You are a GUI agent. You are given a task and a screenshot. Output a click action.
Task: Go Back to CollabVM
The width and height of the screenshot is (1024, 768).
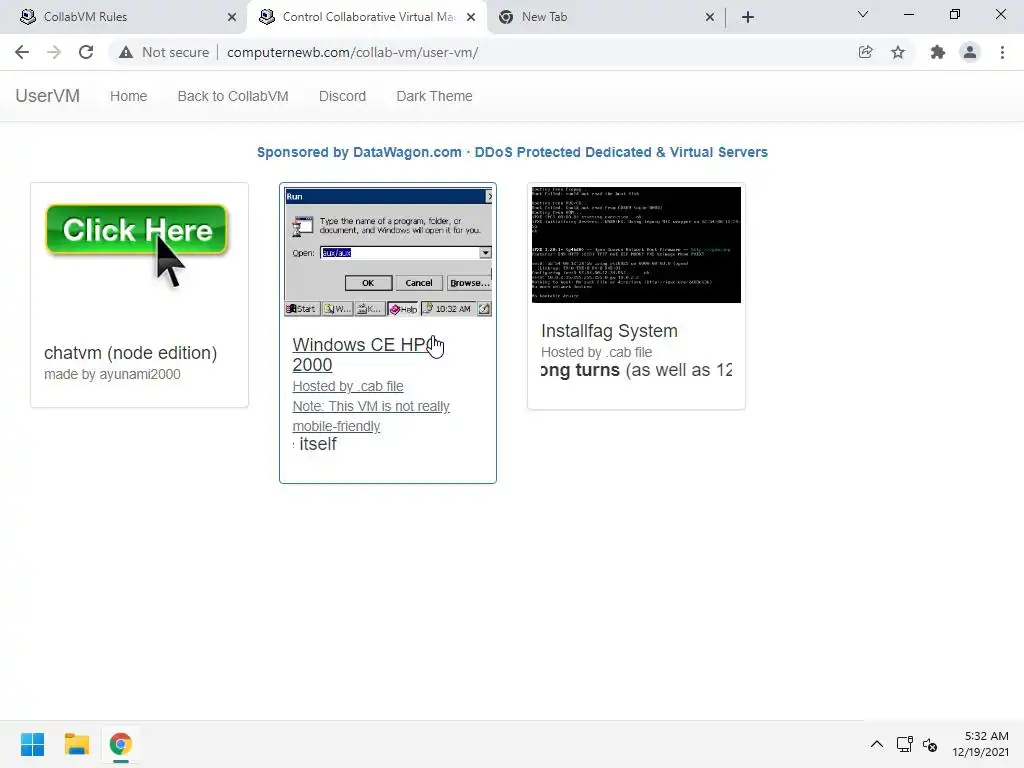(x=233, y=96)
